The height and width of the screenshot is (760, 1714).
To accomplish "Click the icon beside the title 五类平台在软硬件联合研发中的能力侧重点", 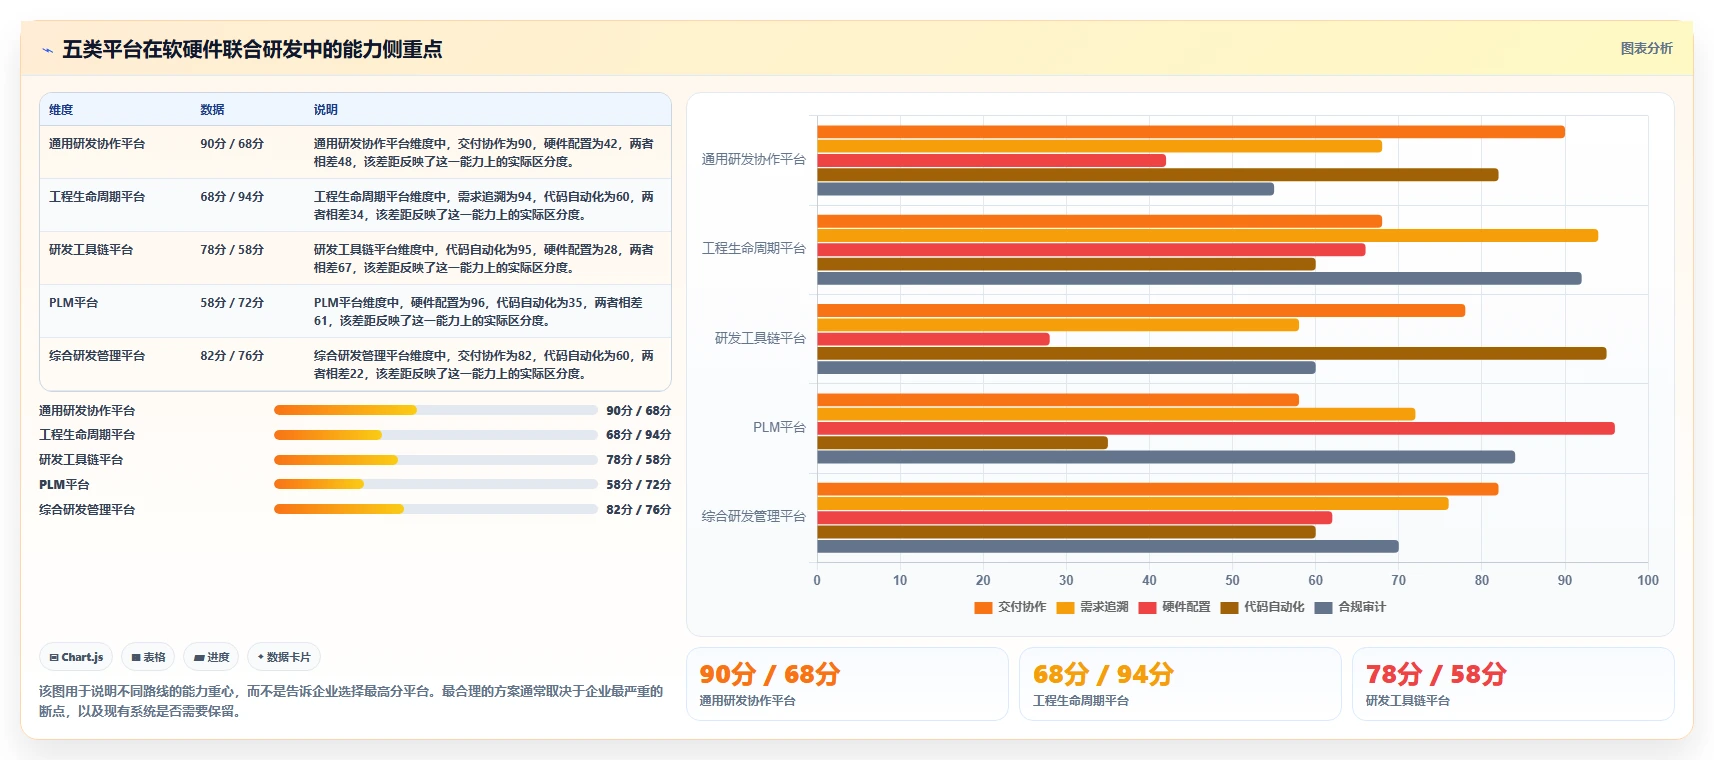I will (47, 50).
